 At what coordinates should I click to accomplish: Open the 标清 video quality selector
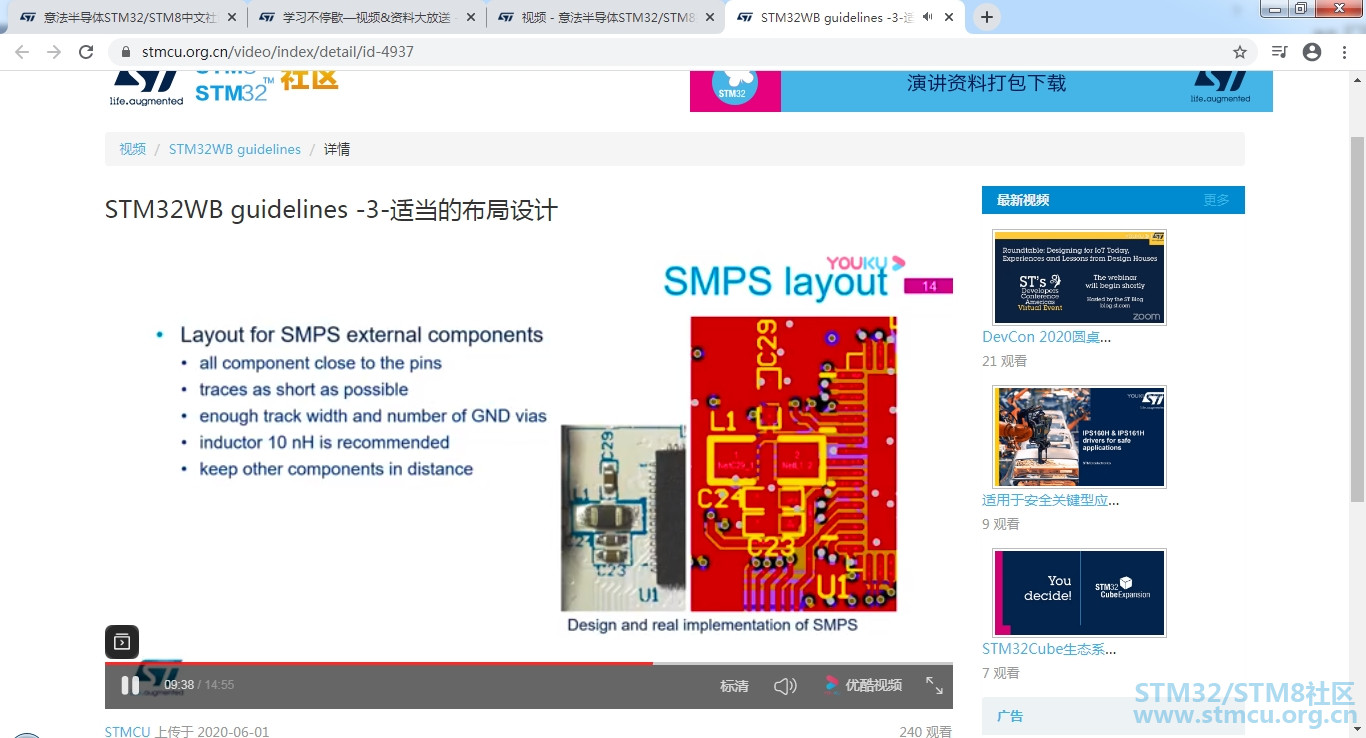[x=734, y=686]
